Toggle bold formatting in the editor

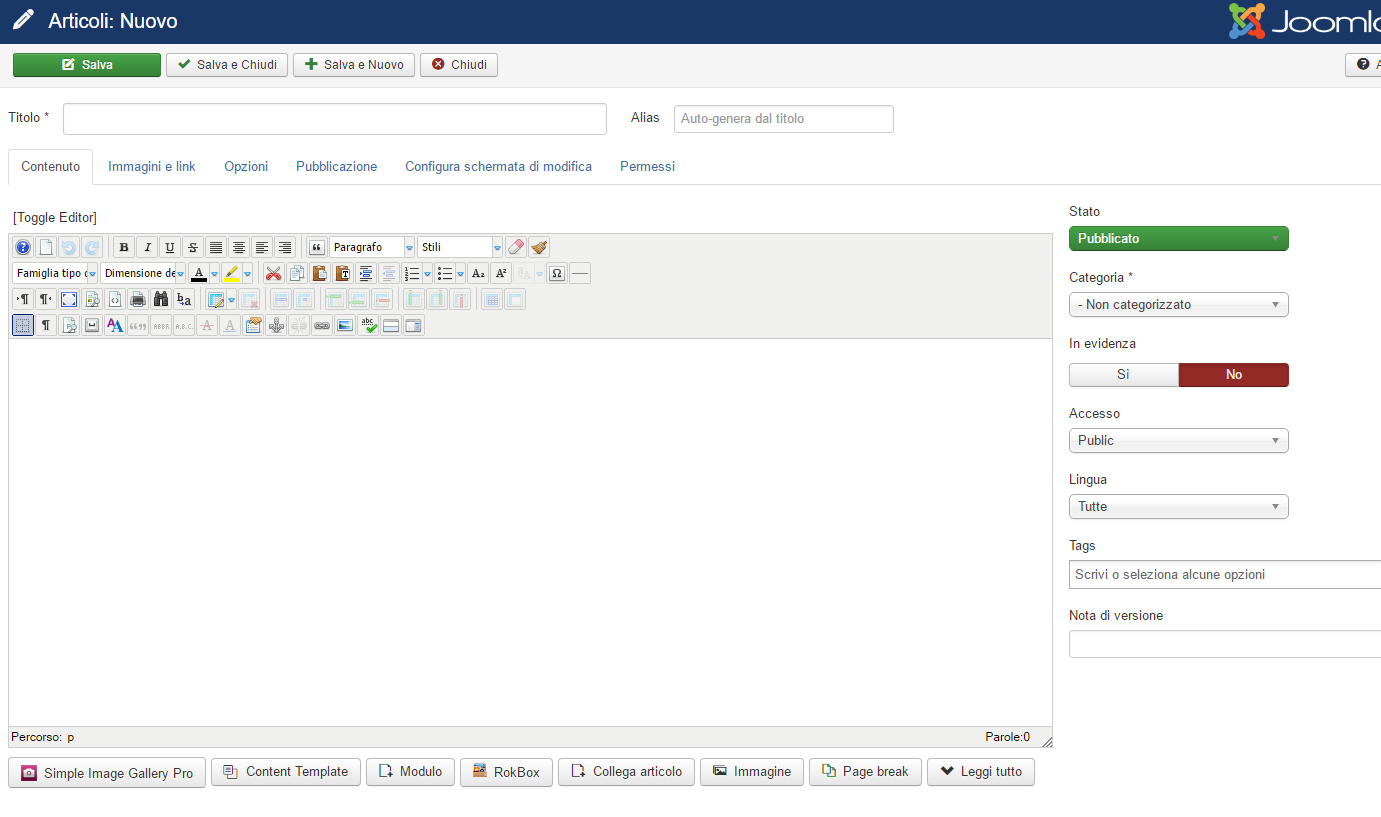[x=123, y=247]
